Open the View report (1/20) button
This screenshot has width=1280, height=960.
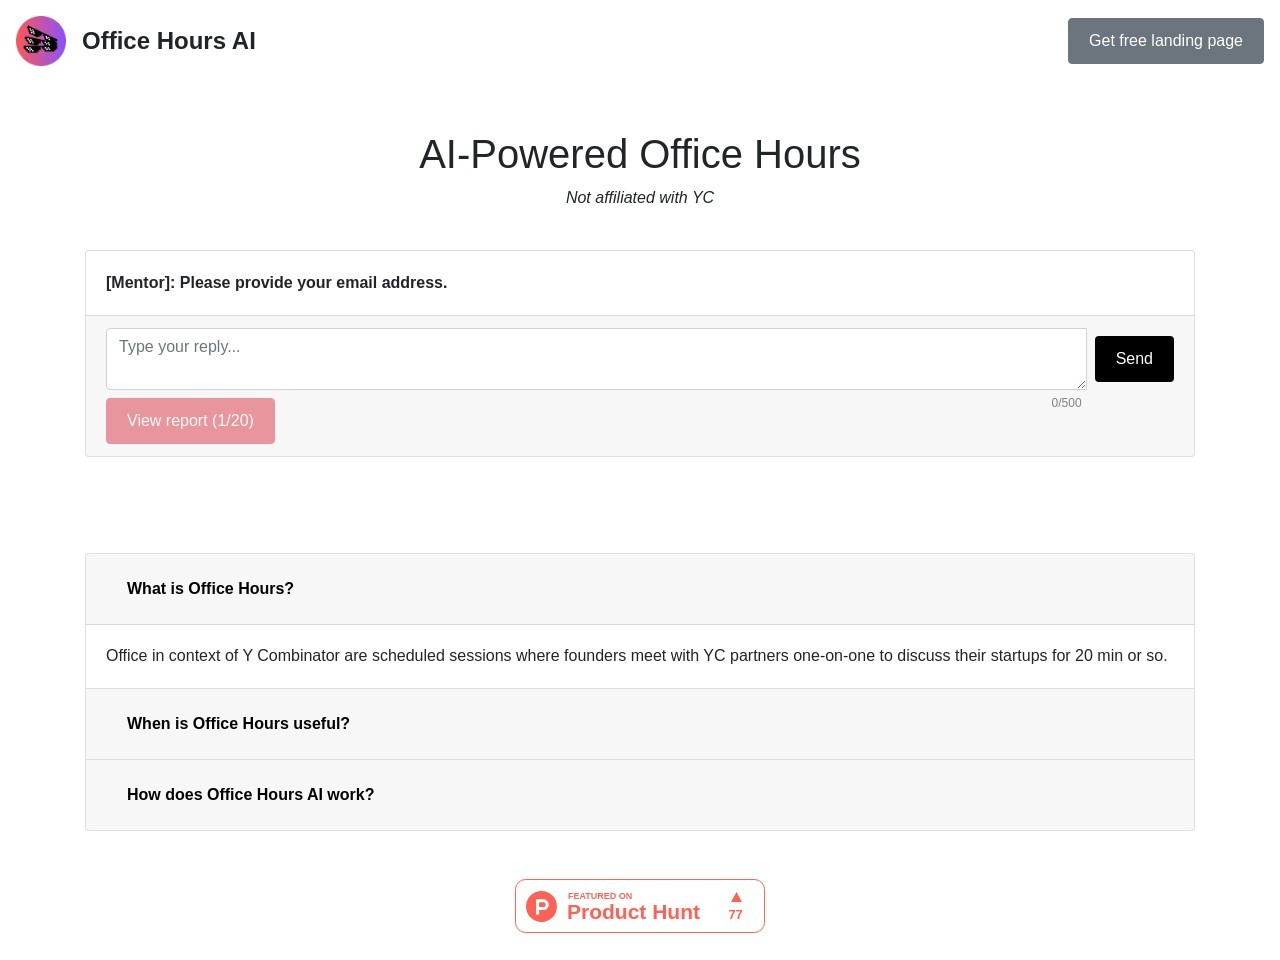(190, 421)
